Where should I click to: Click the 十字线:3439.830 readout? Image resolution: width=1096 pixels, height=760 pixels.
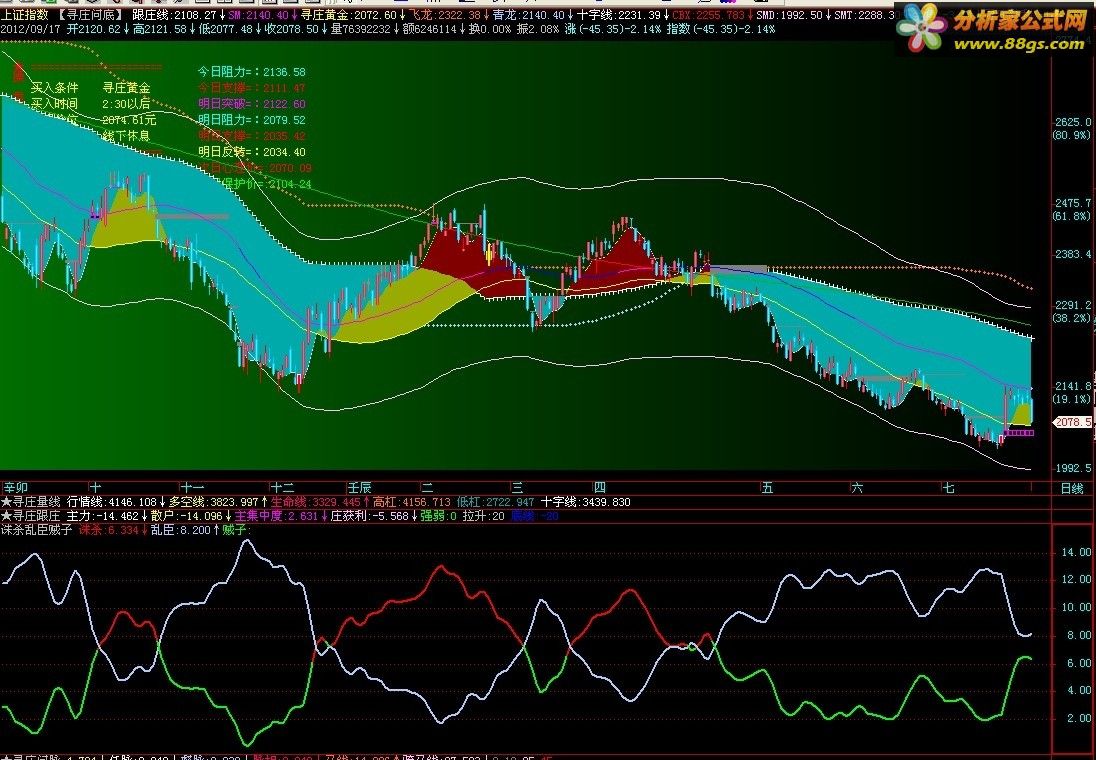(586, 502)
